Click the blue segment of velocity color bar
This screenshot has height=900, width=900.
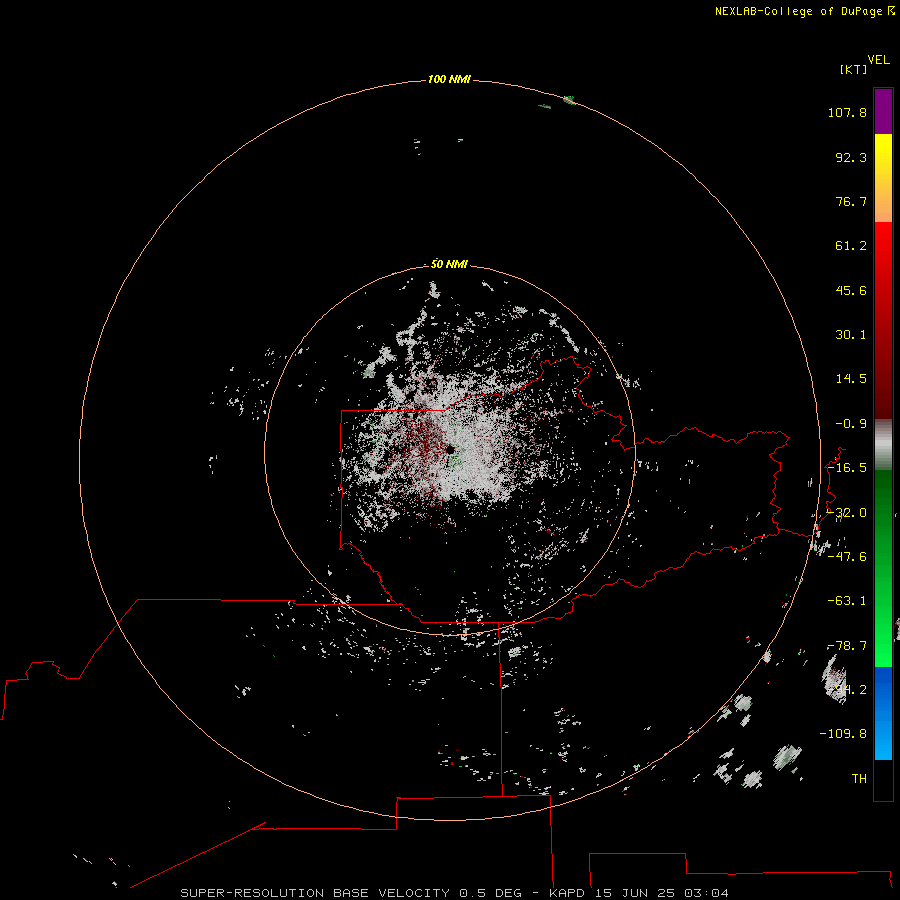point(883,713)
